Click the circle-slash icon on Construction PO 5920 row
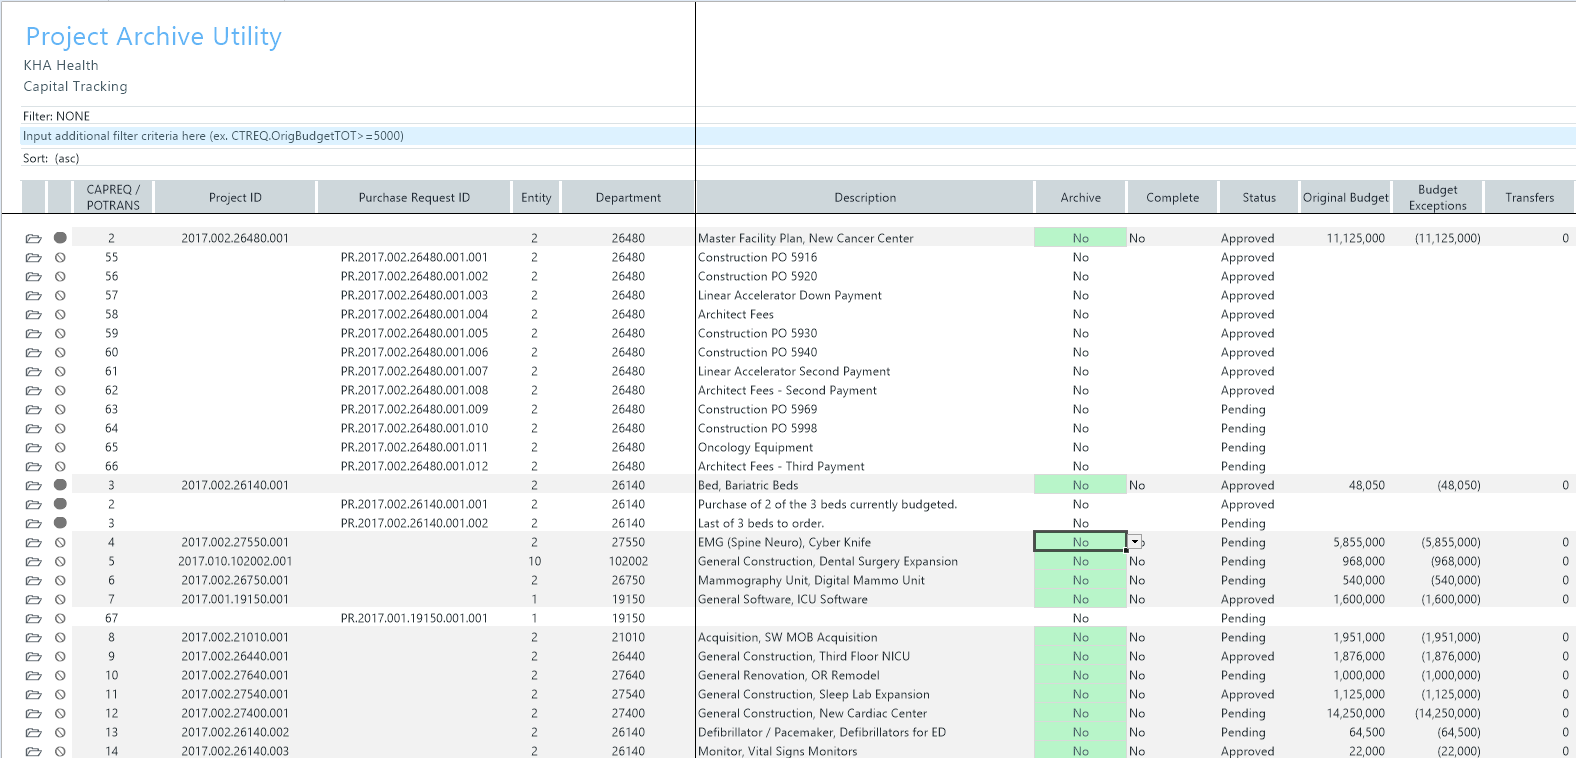Viewport: 1576px width, 758px height. 60,276
